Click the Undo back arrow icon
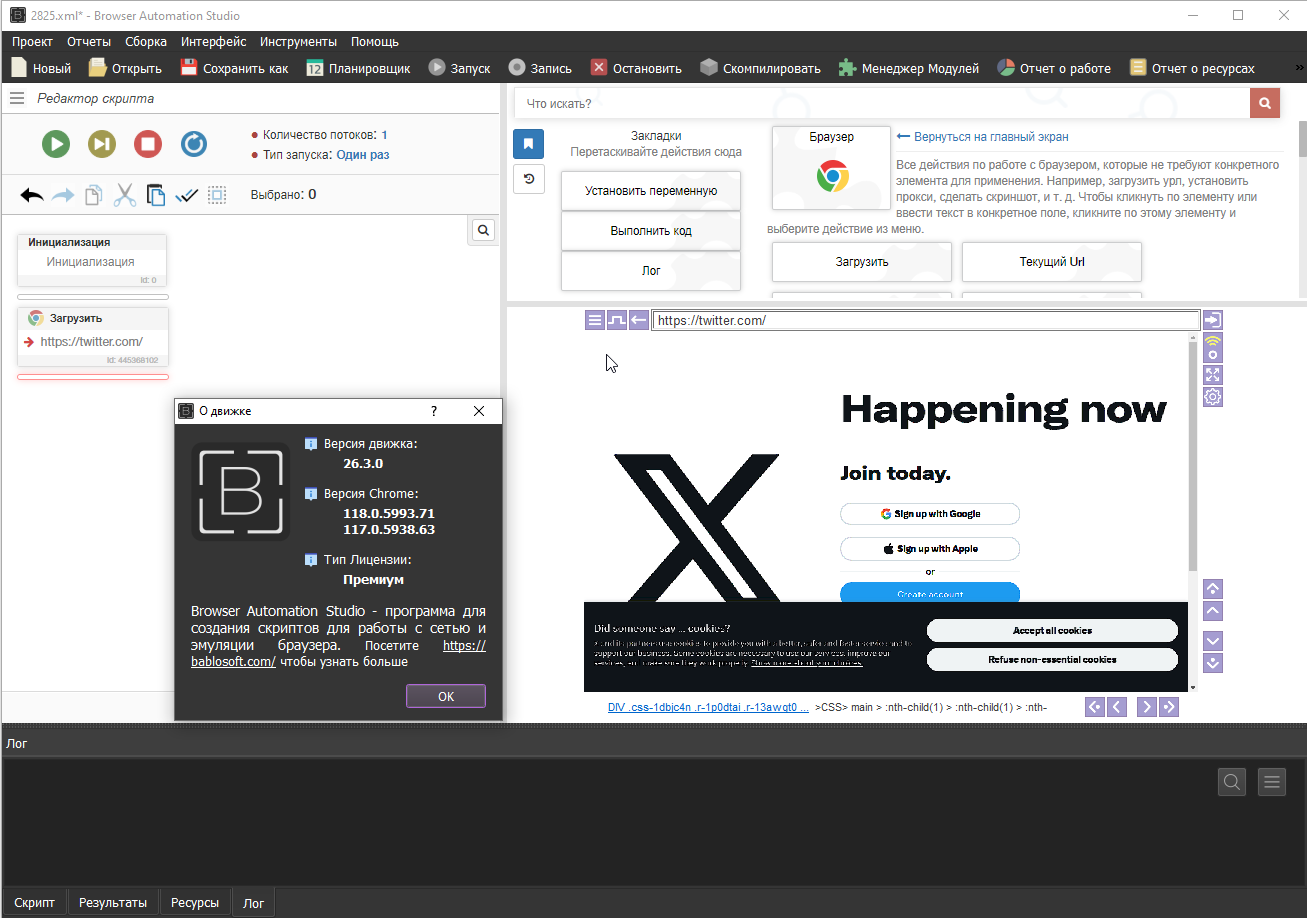 (32, 195)
